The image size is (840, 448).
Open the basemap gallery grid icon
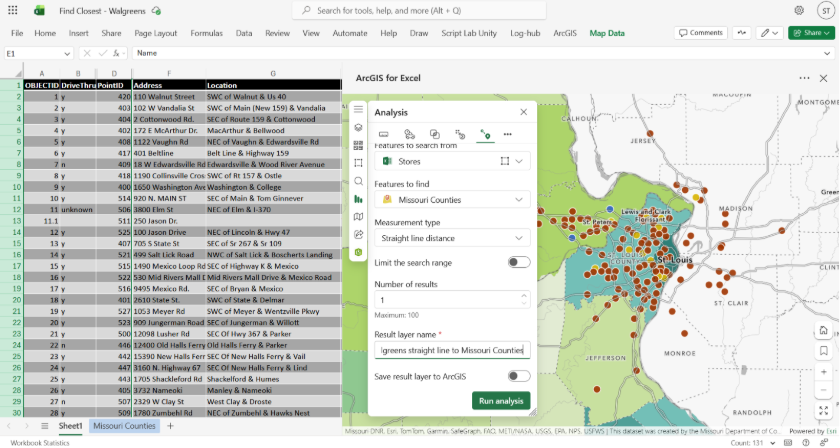(358, 145)
